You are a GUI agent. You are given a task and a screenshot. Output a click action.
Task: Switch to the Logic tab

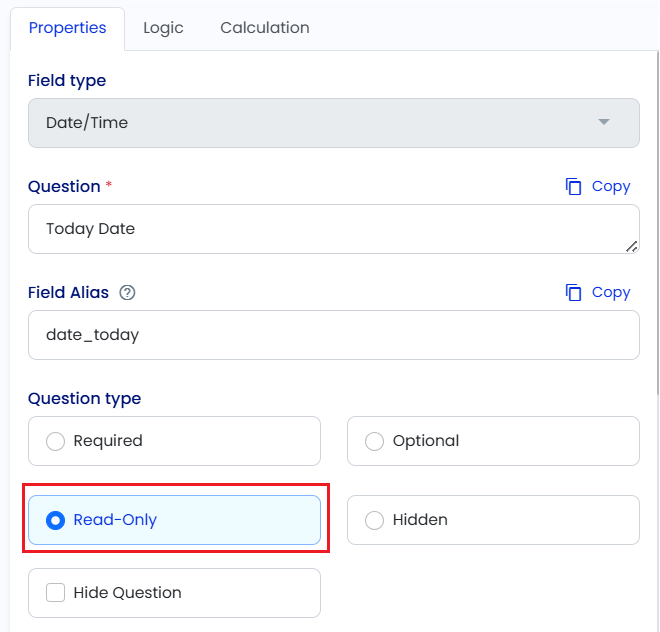pos(163,28)
